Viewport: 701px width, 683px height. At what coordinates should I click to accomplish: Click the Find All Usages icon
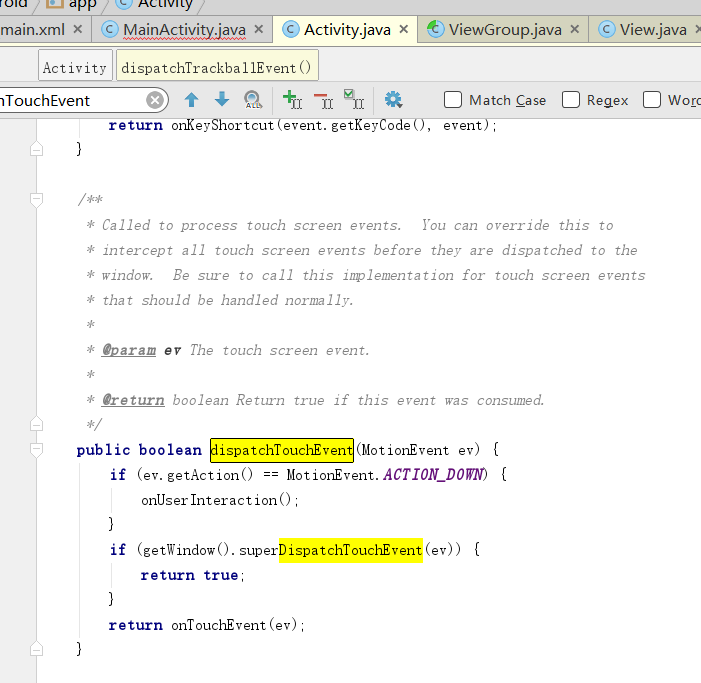(253, 100)
